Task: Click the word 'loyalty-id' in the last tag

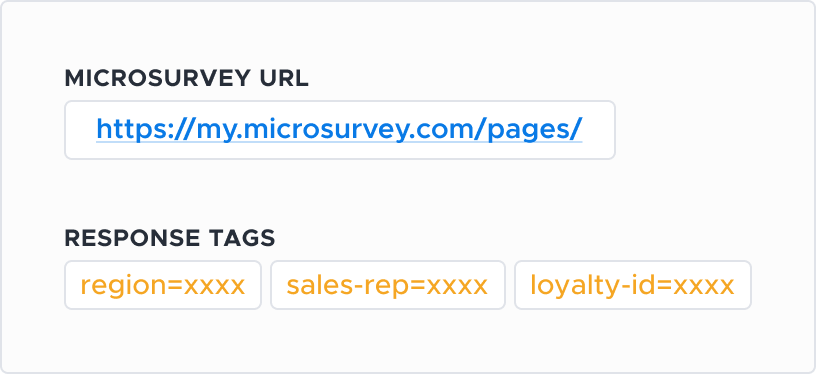Action: (x=591, y=287)
